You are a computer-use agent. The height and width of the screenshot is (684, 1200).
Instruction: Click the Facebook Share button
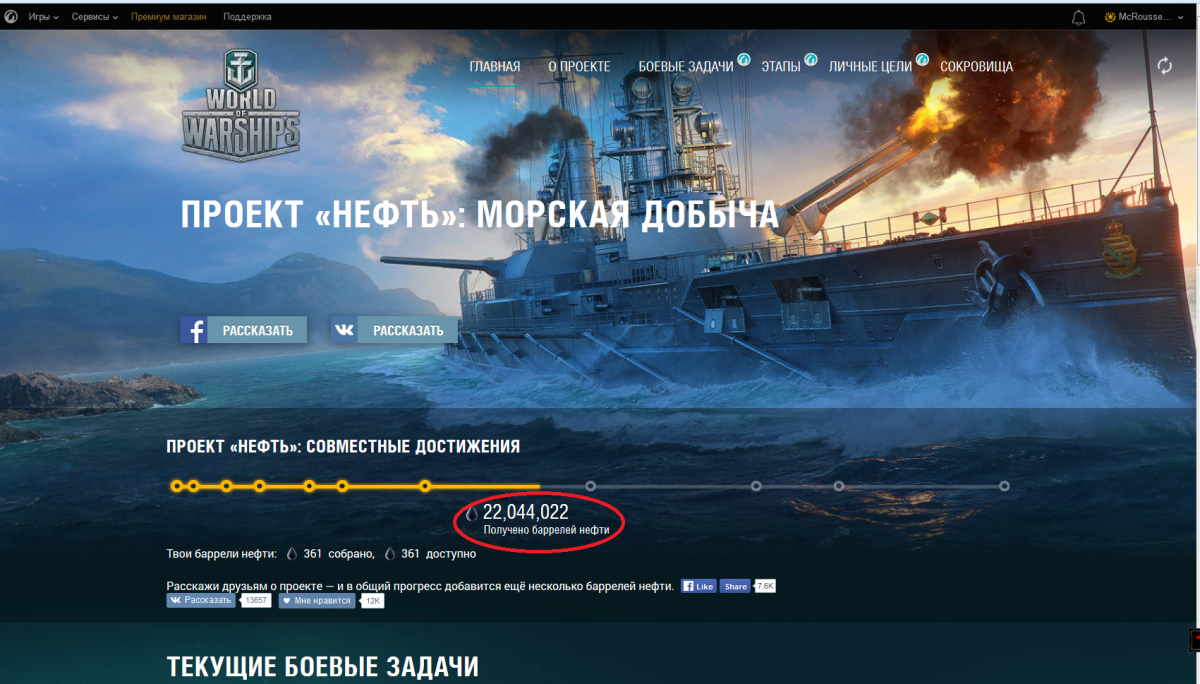735,586
